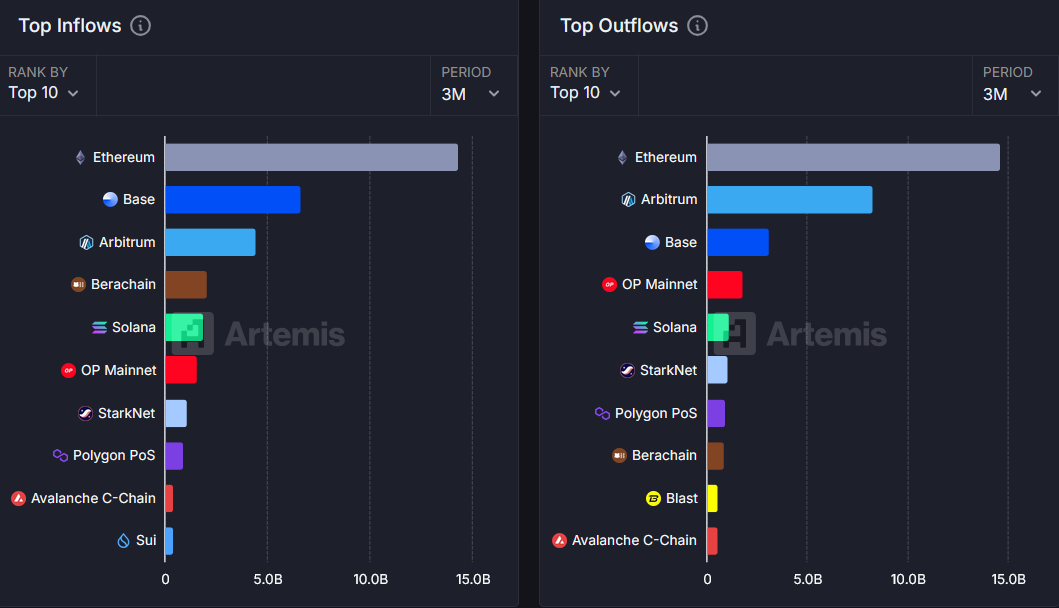Image resolution: width=1059 pixels, height=608 pixels.
Task: Click the Solana label in Top Outflows
Action: 675,328
